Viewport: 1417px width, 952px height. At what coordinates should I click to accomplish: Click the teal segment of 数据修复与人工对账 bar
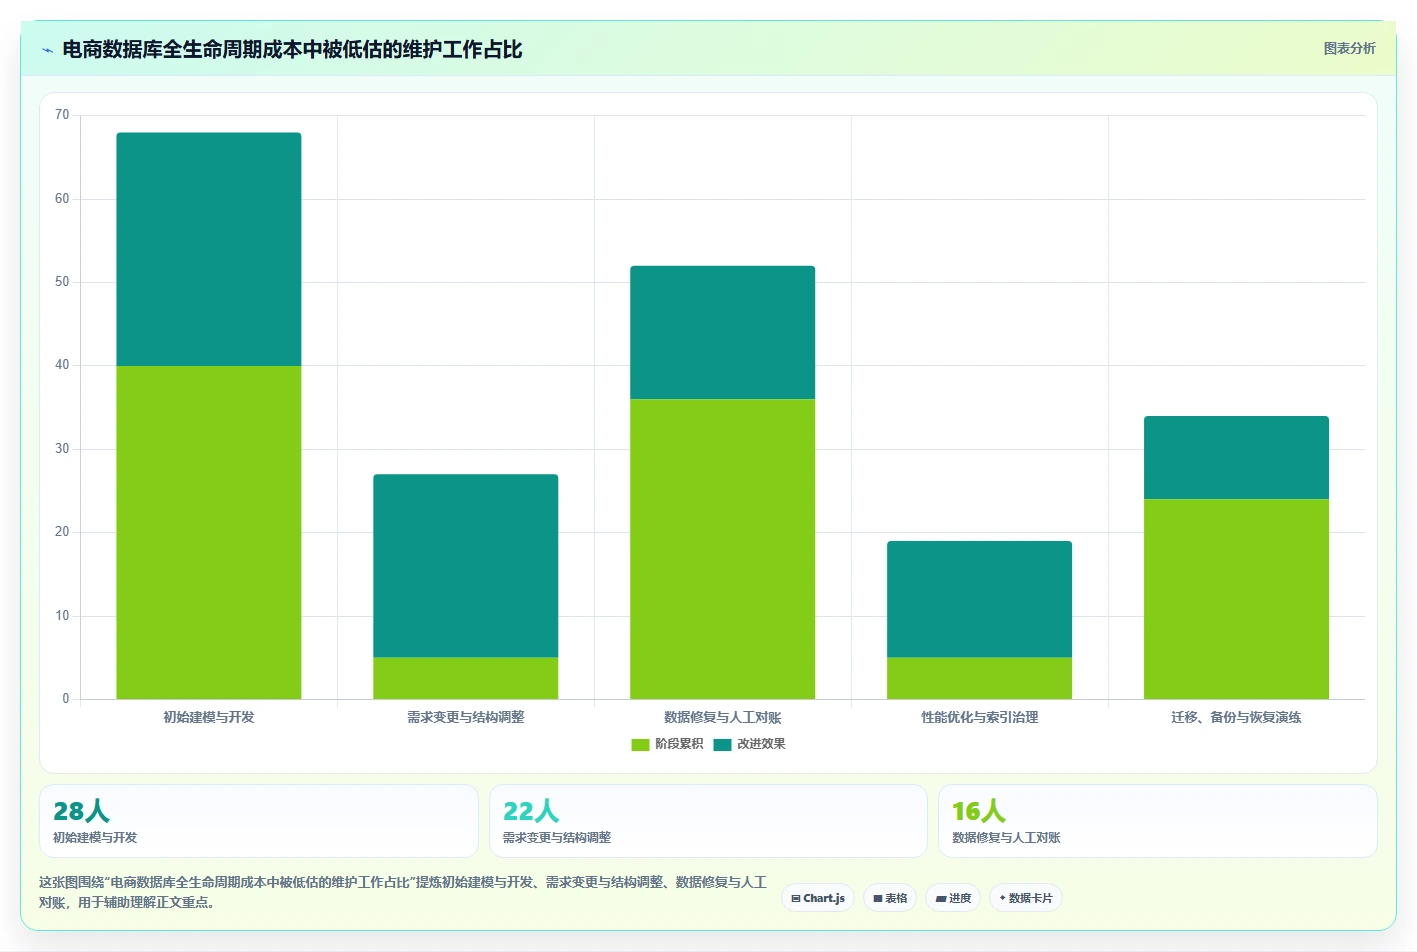pyautogui.click(x=723, y=333)
